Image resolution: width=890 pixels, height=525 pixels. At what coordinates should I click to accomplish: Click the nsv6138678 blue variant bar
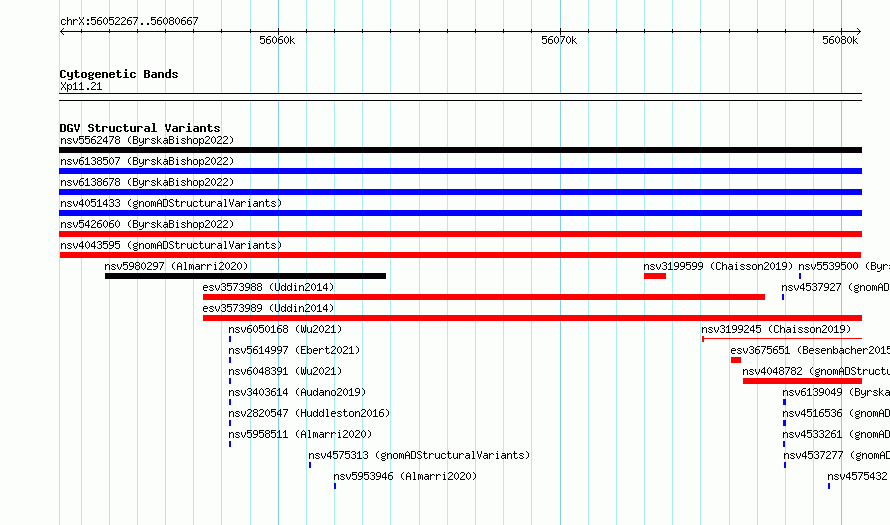pos(460,192)
